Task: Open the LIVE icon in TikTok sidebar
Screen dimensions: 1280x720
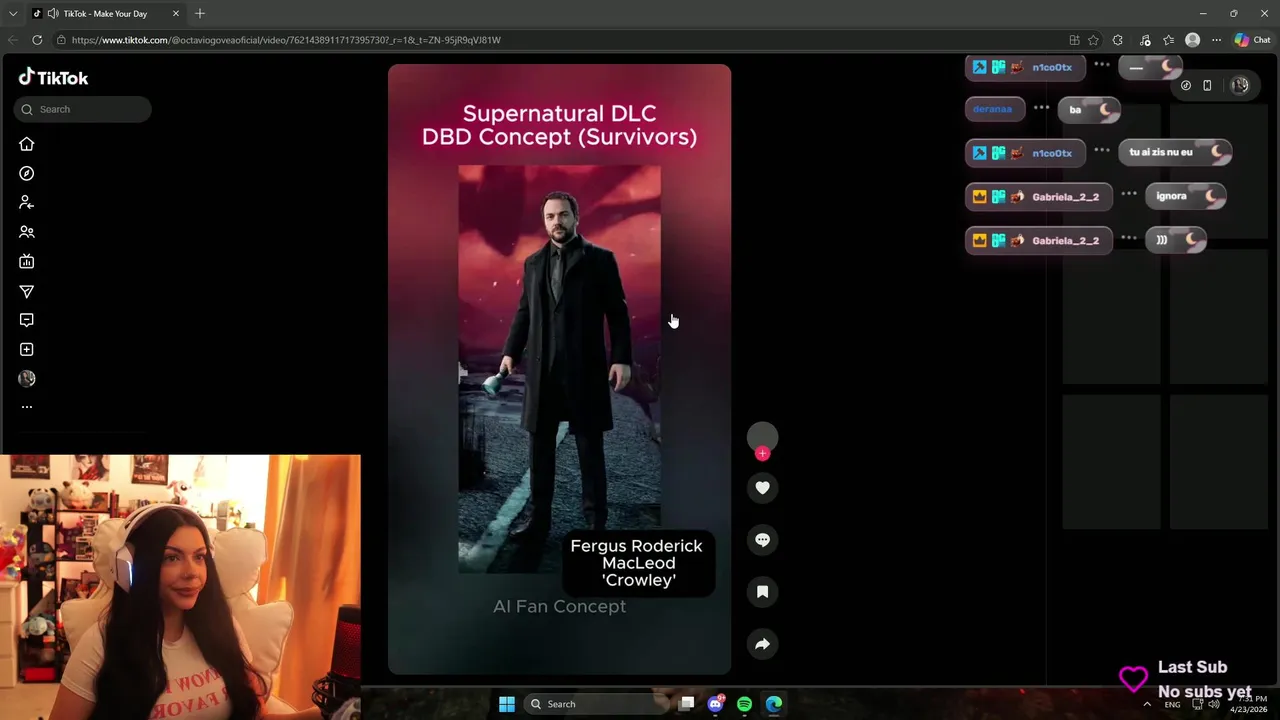Action: pyautogui.click(x=27, y=261)
